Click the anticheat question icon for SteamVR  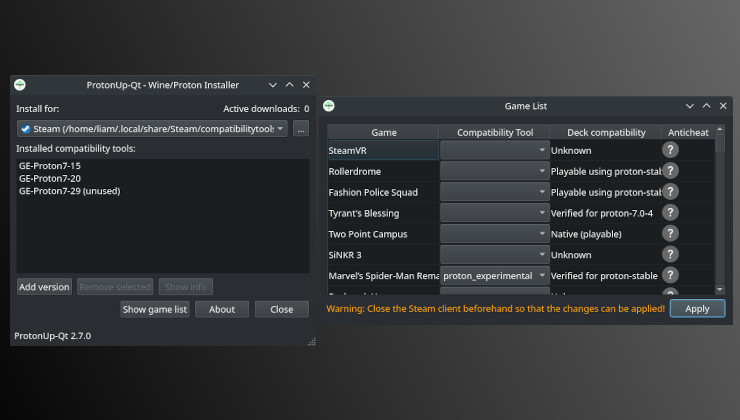(x=670, y=150)
